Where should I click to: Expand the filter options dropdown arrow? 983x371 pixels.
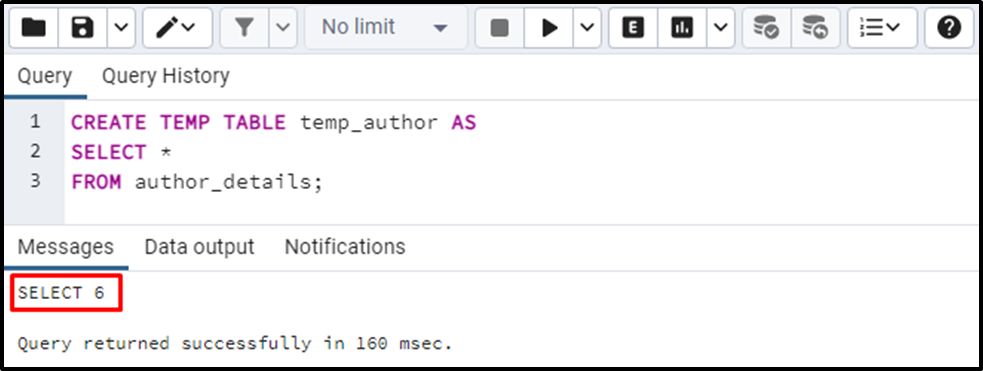(283, 28)
